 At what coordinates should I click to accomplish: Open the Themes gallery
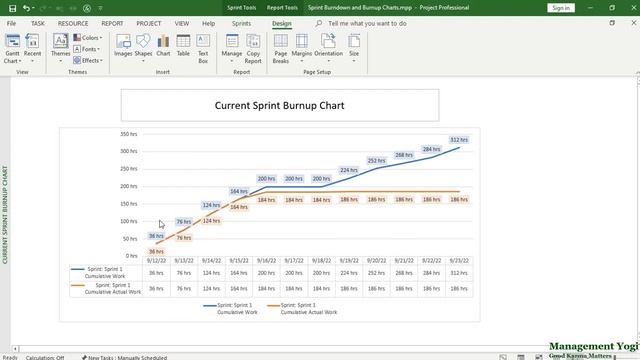[x=60, y=49]
